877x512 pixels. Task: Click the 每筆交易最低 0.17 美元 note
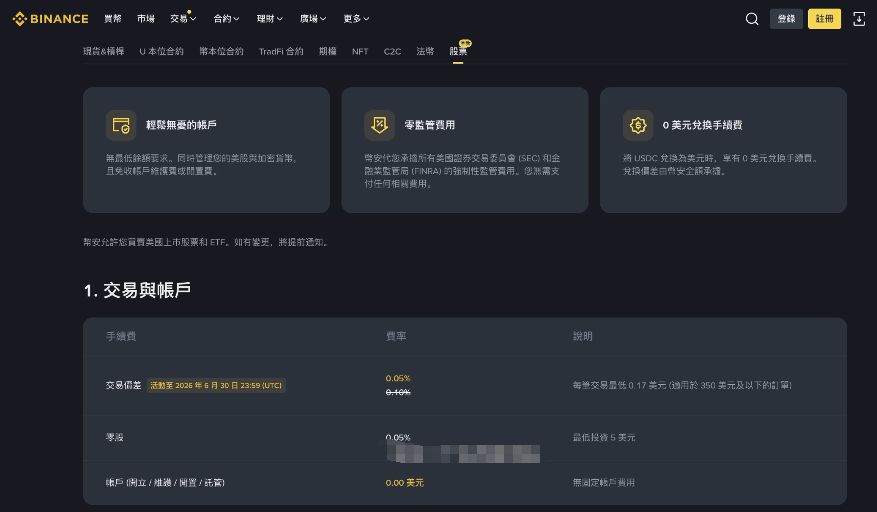point(682,385)
